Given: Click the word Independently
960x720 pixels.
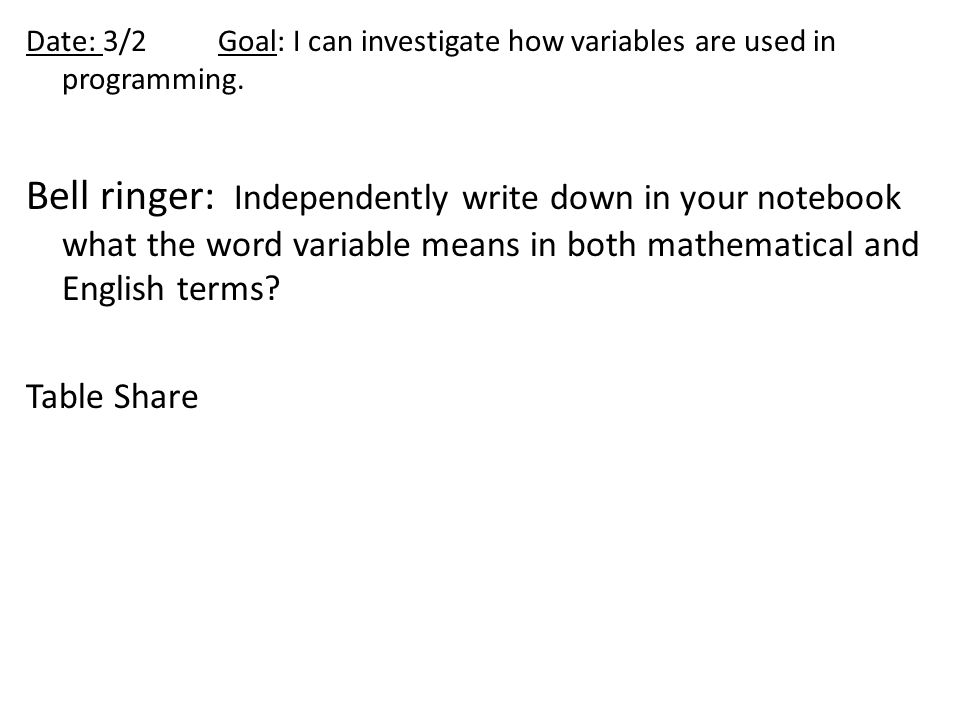Looking at the screenshot, I should tap(341, 198).
